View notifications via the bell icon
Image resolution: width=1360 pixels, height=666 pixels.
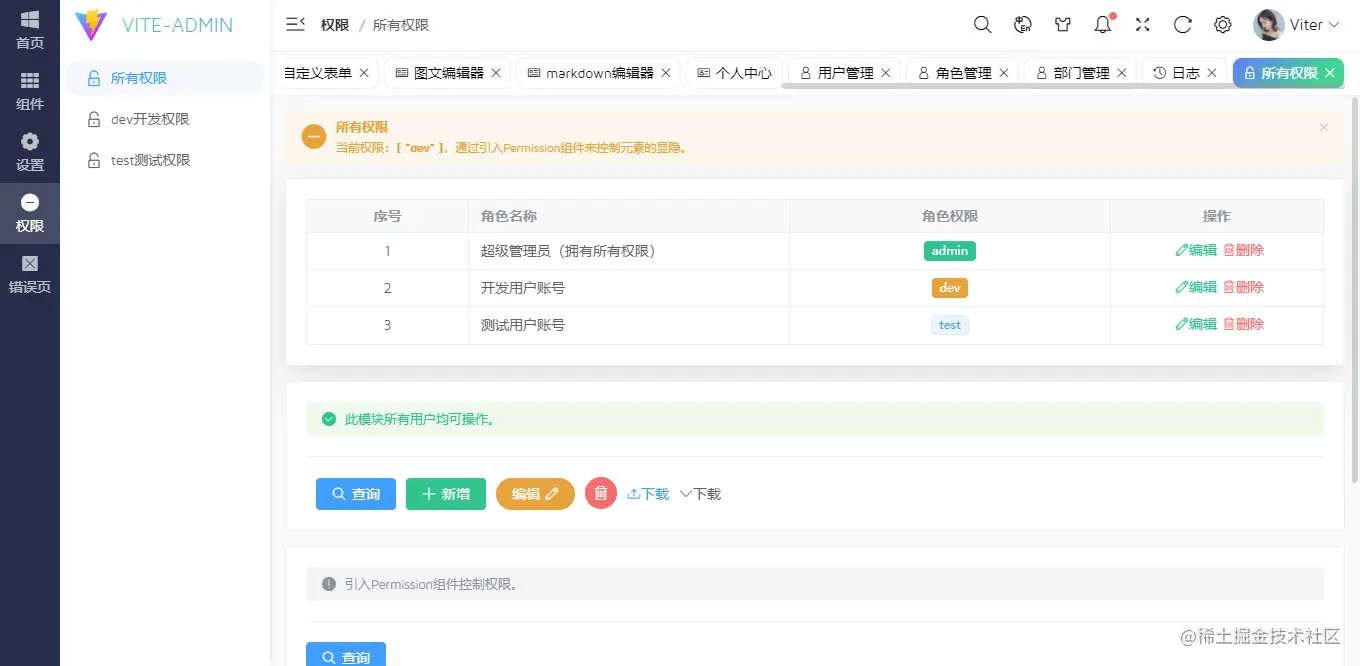(1102, 24)
